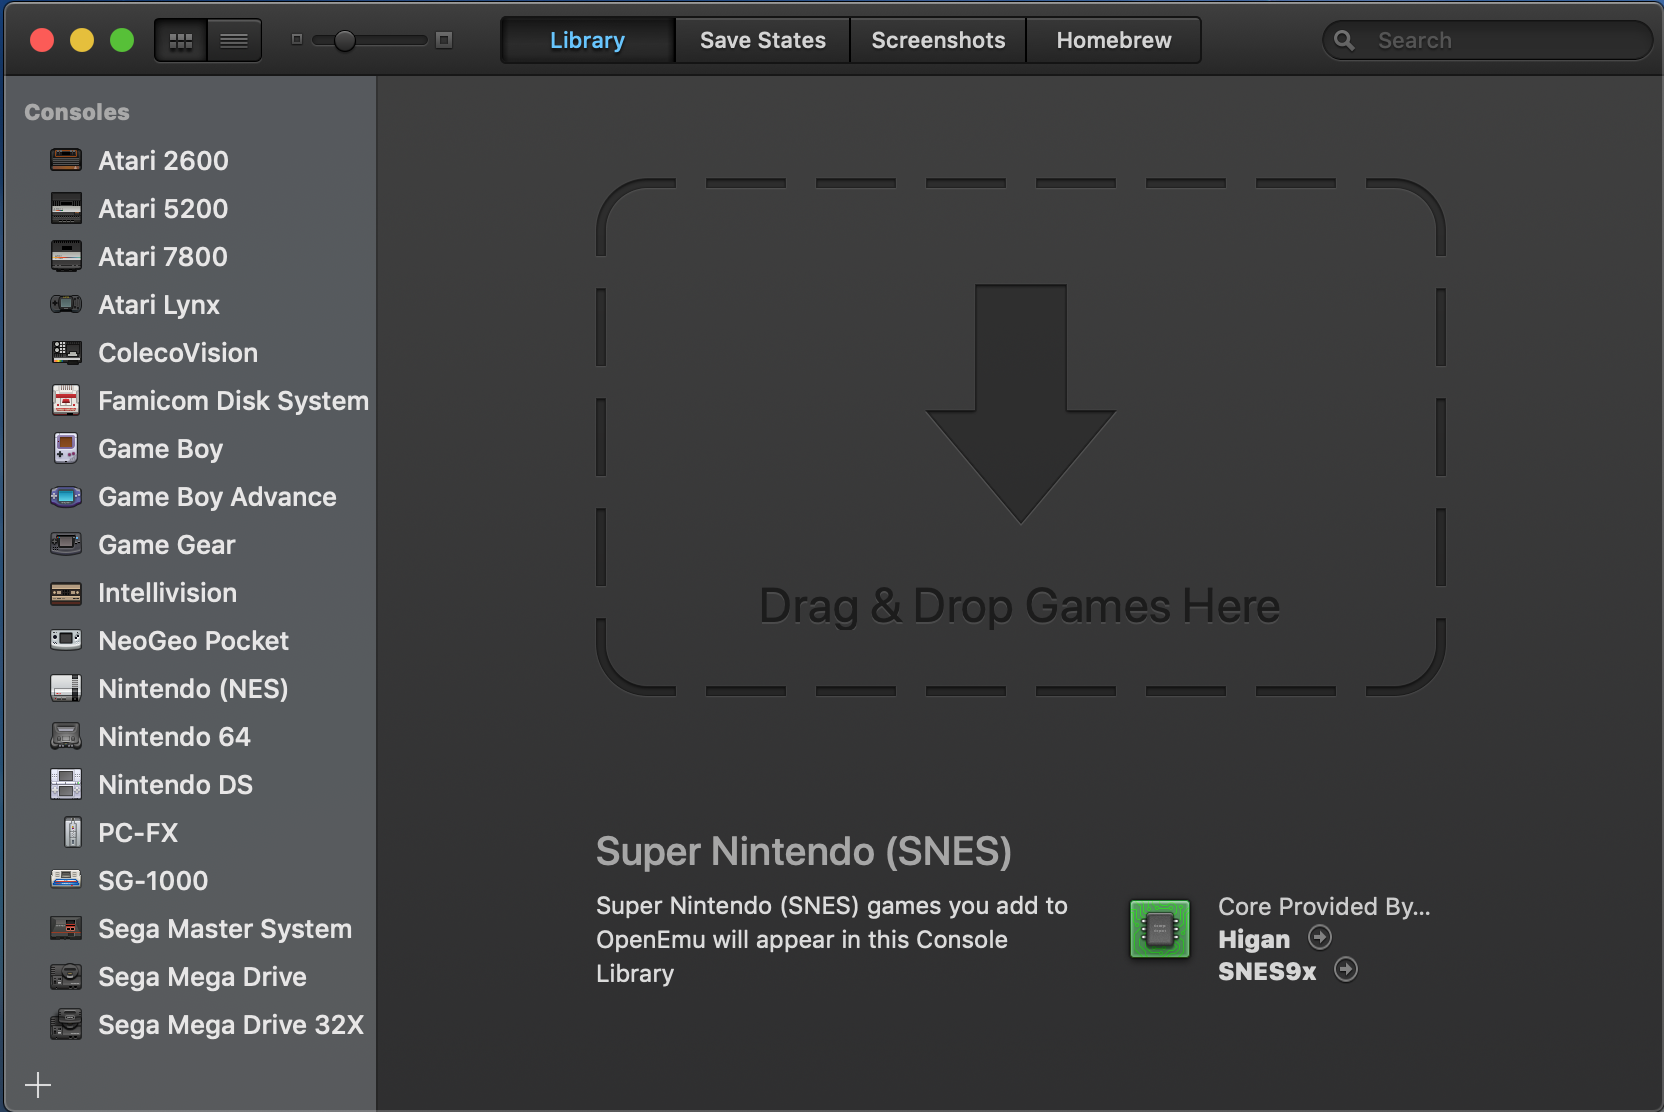Click the Sega Master System icon
This screenshot has width=1664, height=1112.
tap(66, 928)
